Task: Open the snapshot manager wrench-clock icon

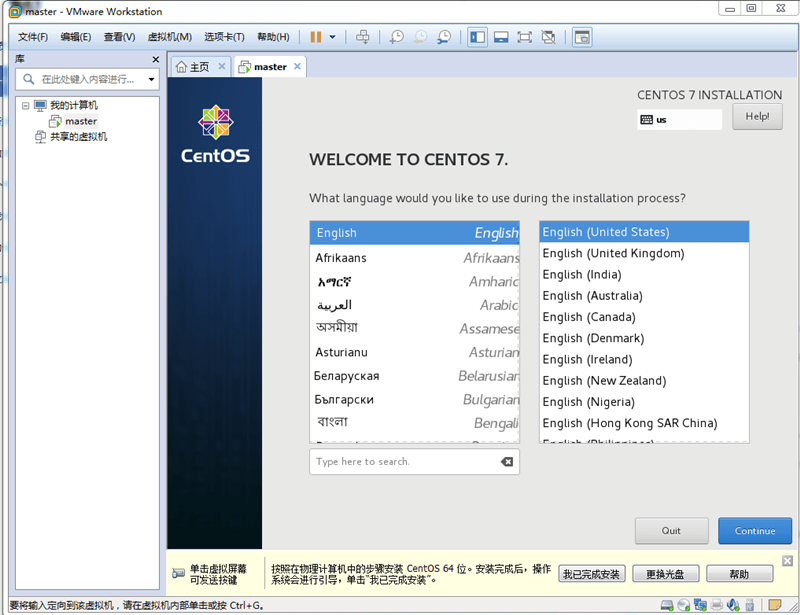Action: pos(444,37)
